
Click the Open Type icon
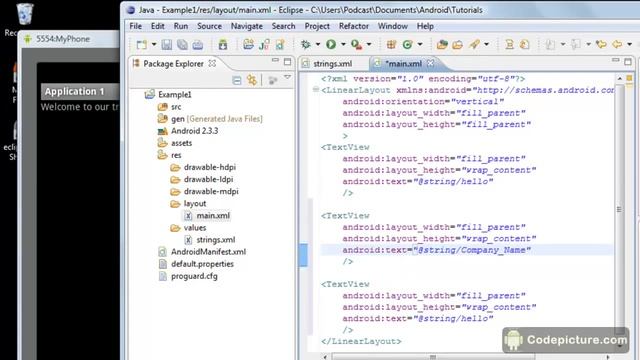[x=442, y=44]
